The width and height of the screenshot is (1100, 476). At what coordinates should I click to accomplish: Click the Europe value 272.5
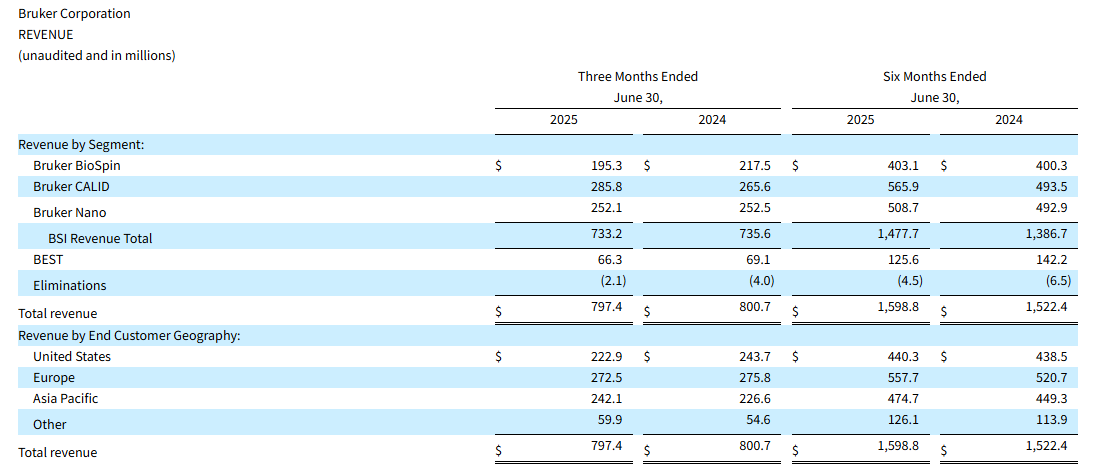click(x=607, y=378)
